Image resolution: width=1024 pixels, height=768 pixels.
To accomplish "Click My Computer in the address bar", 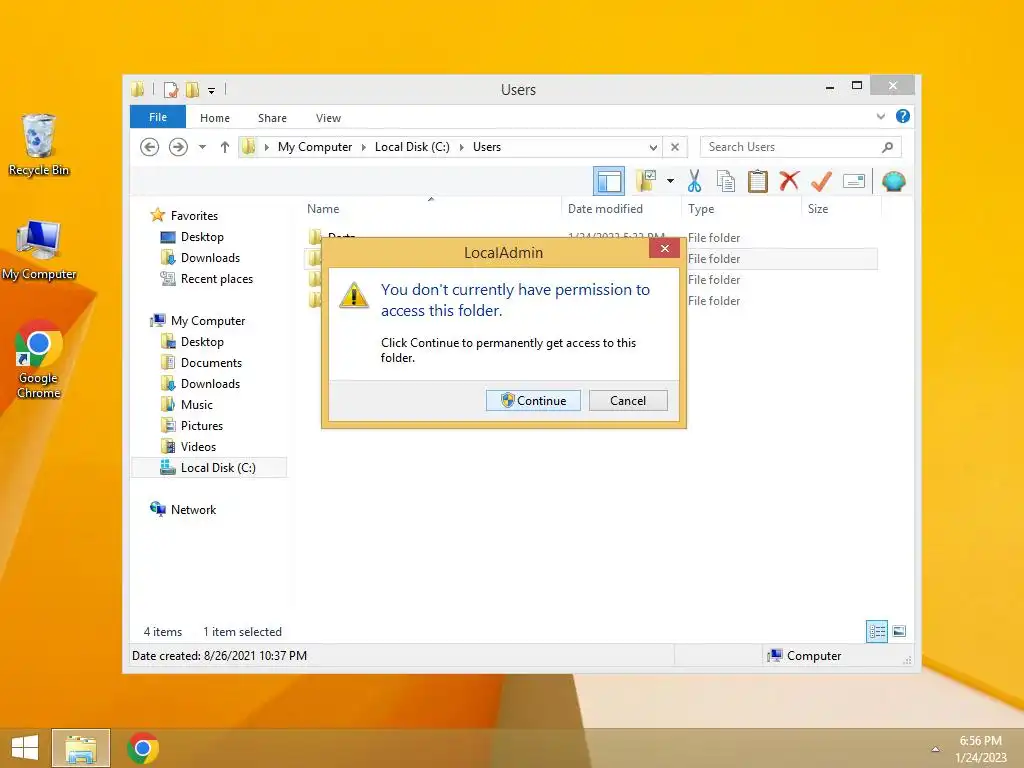I will coord(315,147).
